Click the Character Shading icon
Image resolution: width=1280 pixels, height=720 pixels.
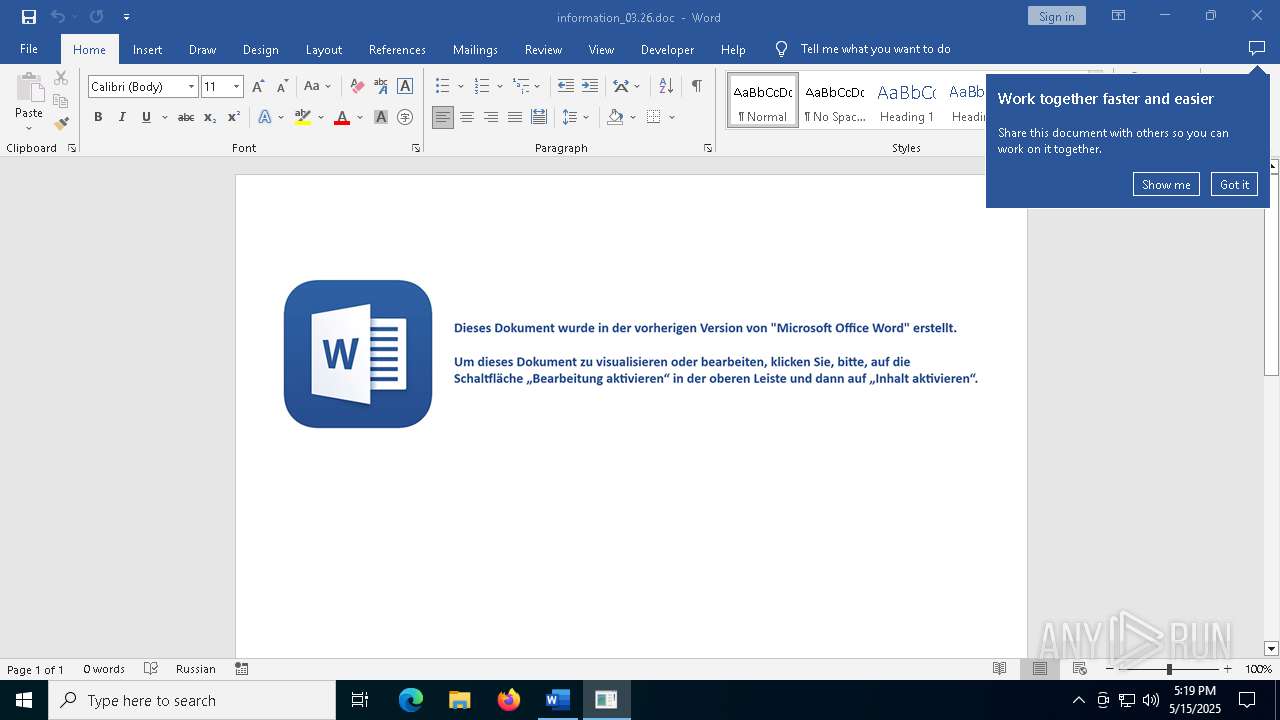381,117
